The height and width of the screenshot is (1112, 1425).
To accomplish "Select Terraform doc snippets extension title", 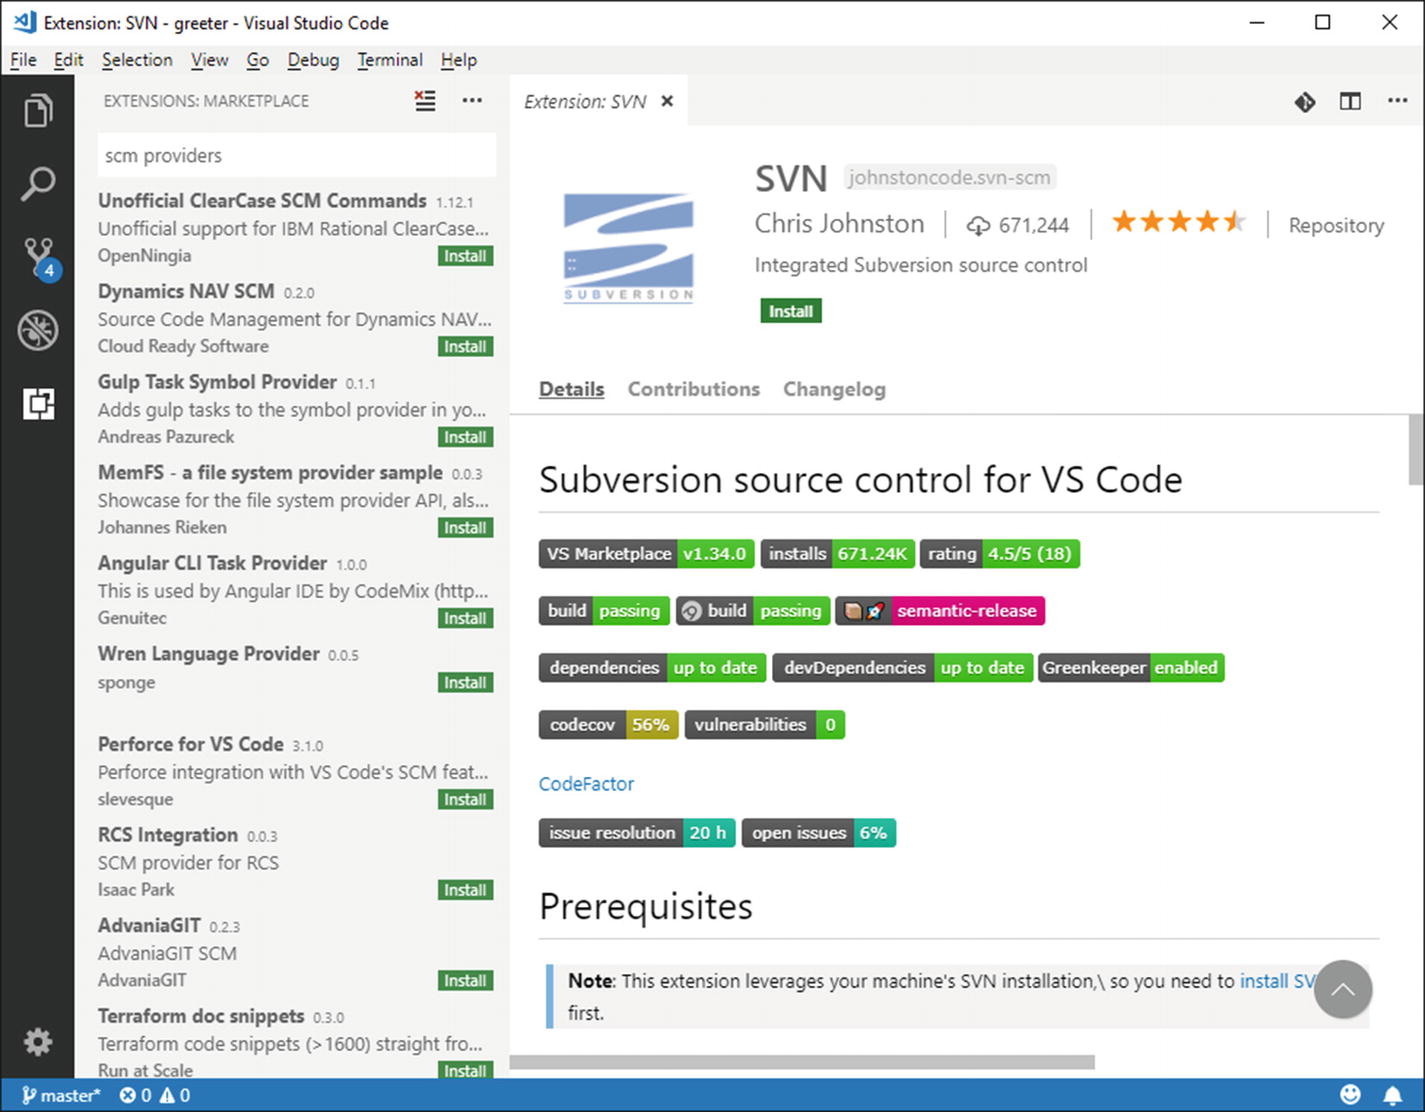I will (x=201, y=1016).
